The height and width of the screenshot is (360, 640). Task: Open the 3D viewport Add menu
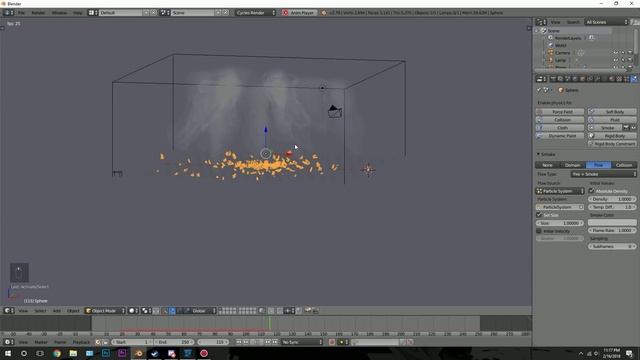[x=57, y=311]
